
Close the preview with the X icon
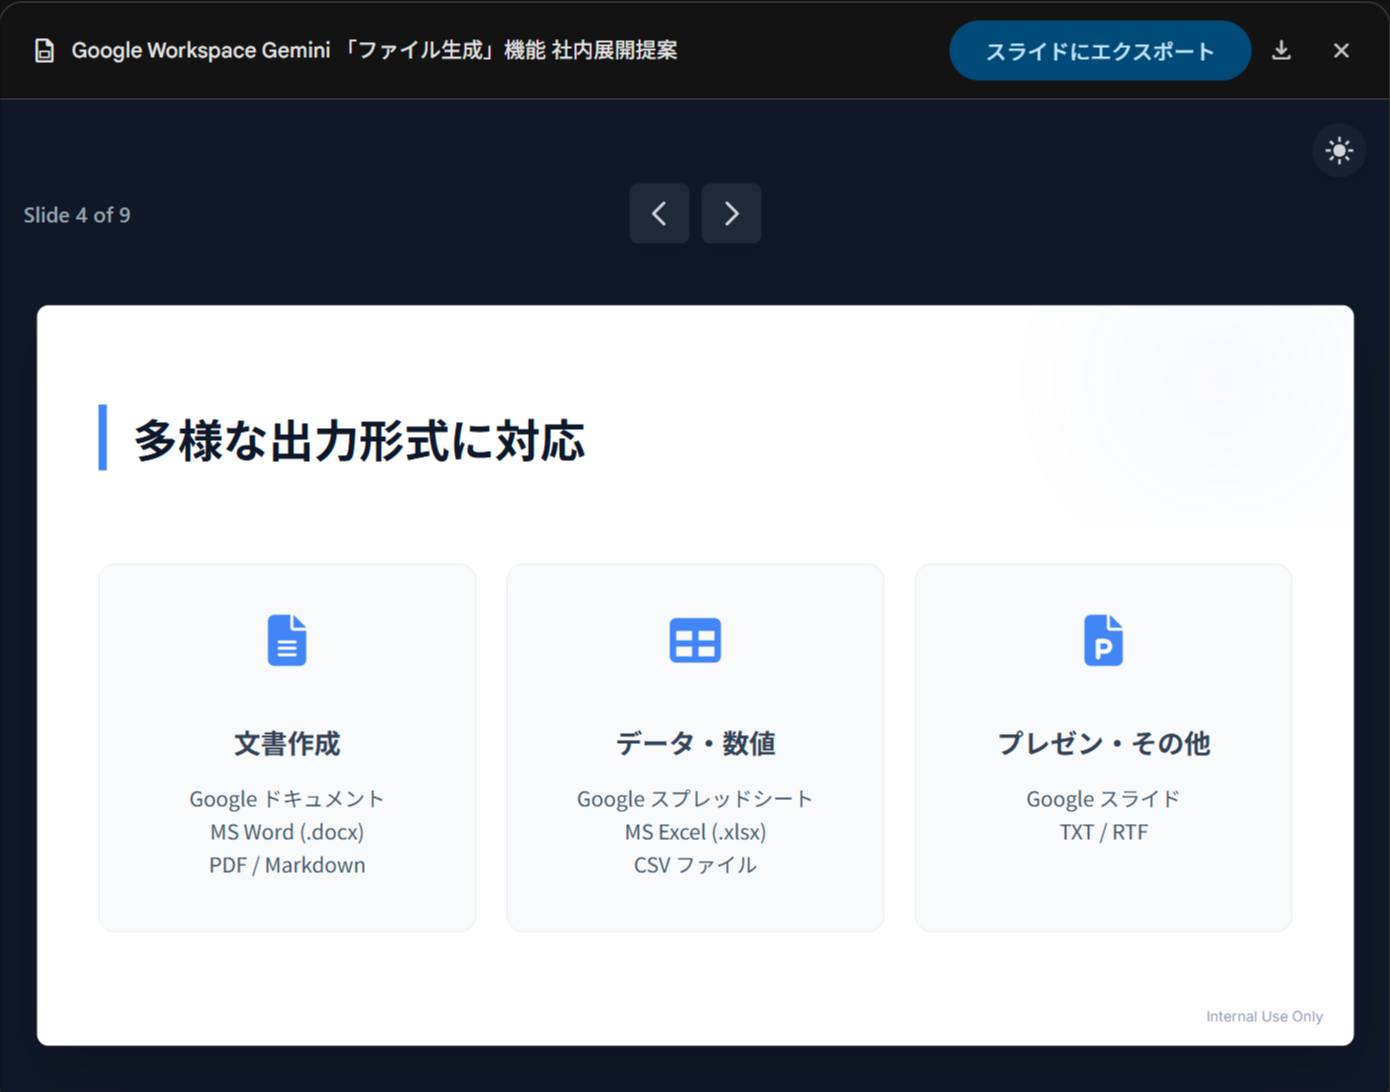[1341, 50]
